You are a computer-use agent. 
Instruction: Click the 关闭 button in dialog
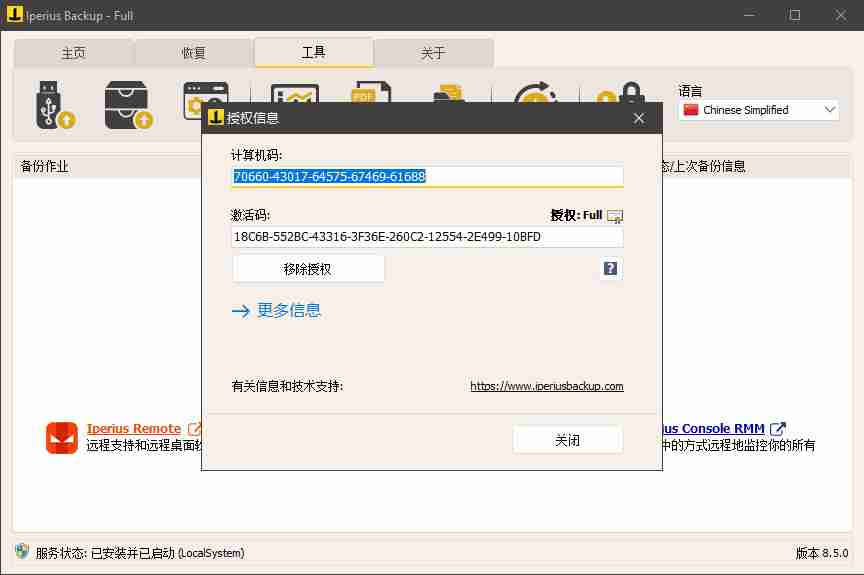click(x=568, y=440)
